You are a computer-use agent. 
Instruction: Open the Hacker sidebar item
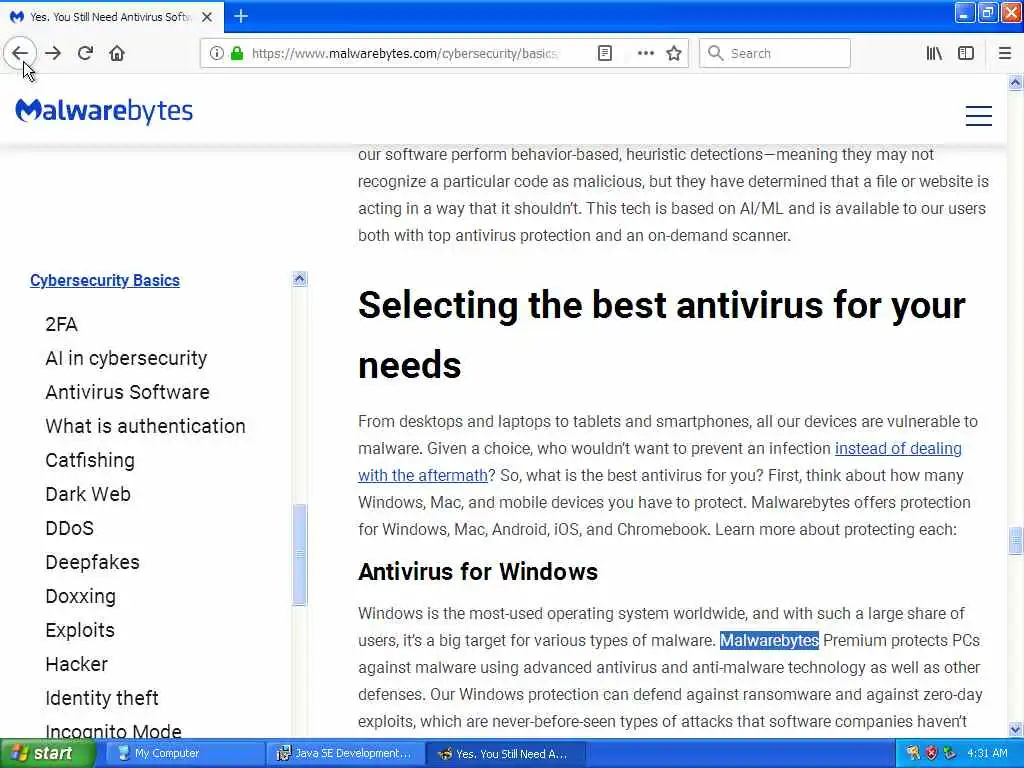(x=76, y=664)
